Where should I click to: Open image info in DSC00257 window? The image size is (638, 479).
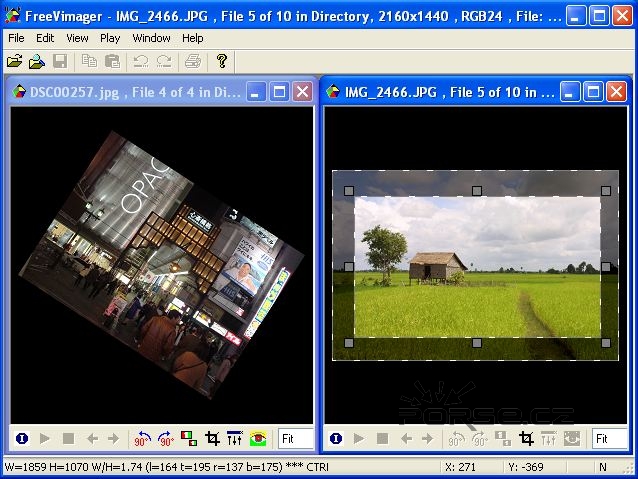[22, 439]
